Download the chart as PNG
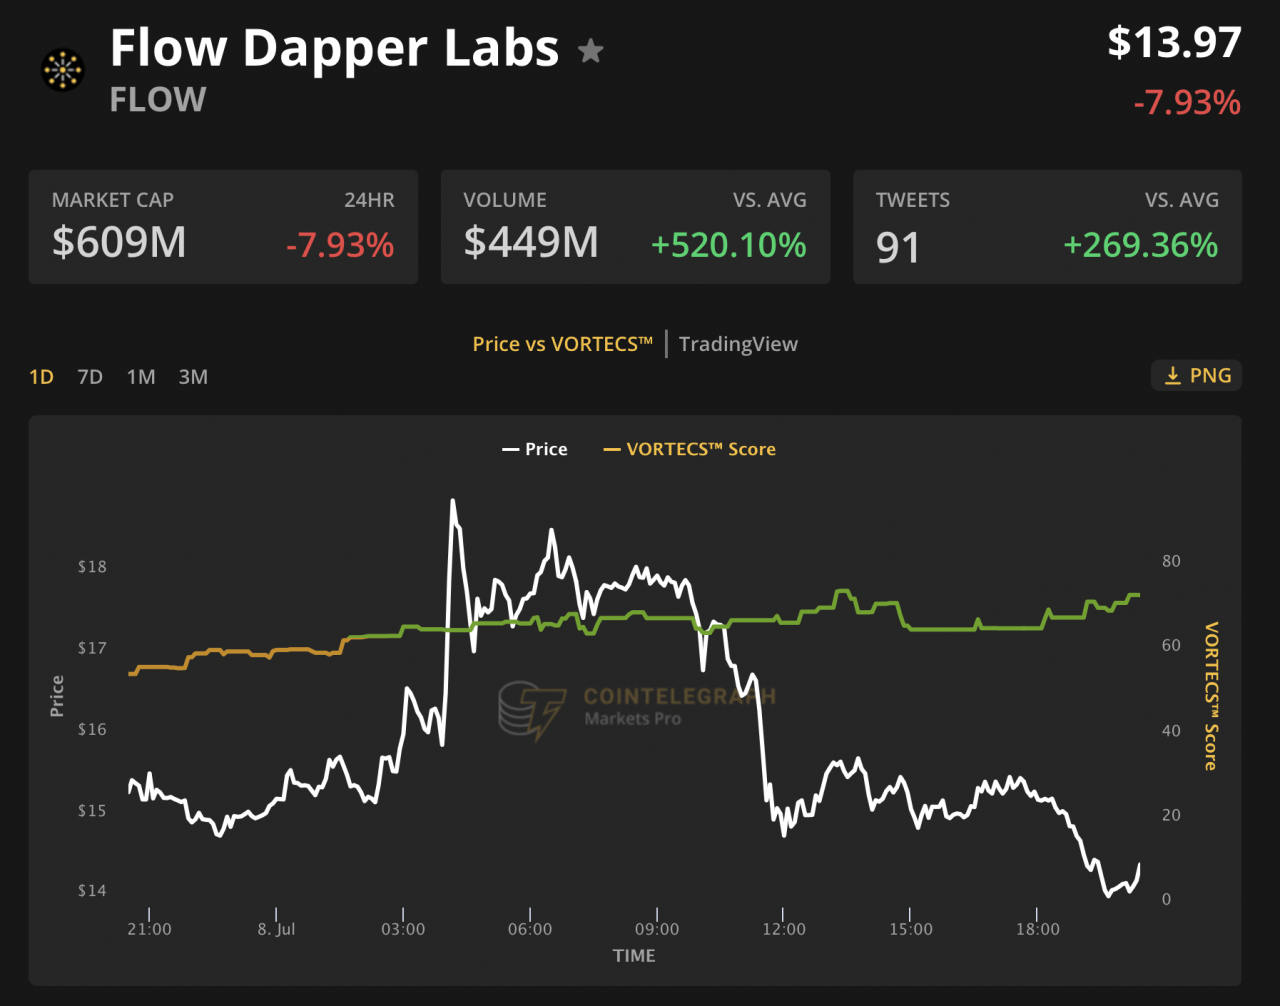 1197,376
